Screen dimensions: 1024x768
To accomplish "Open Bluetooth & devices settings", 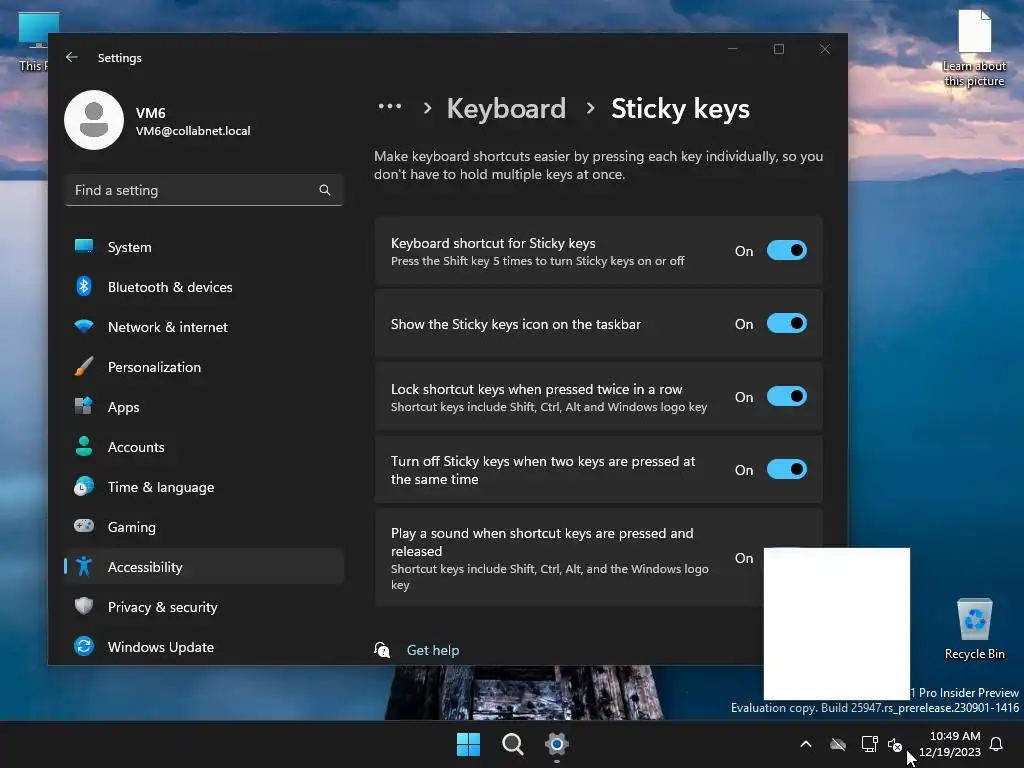I will pos(204,287).
